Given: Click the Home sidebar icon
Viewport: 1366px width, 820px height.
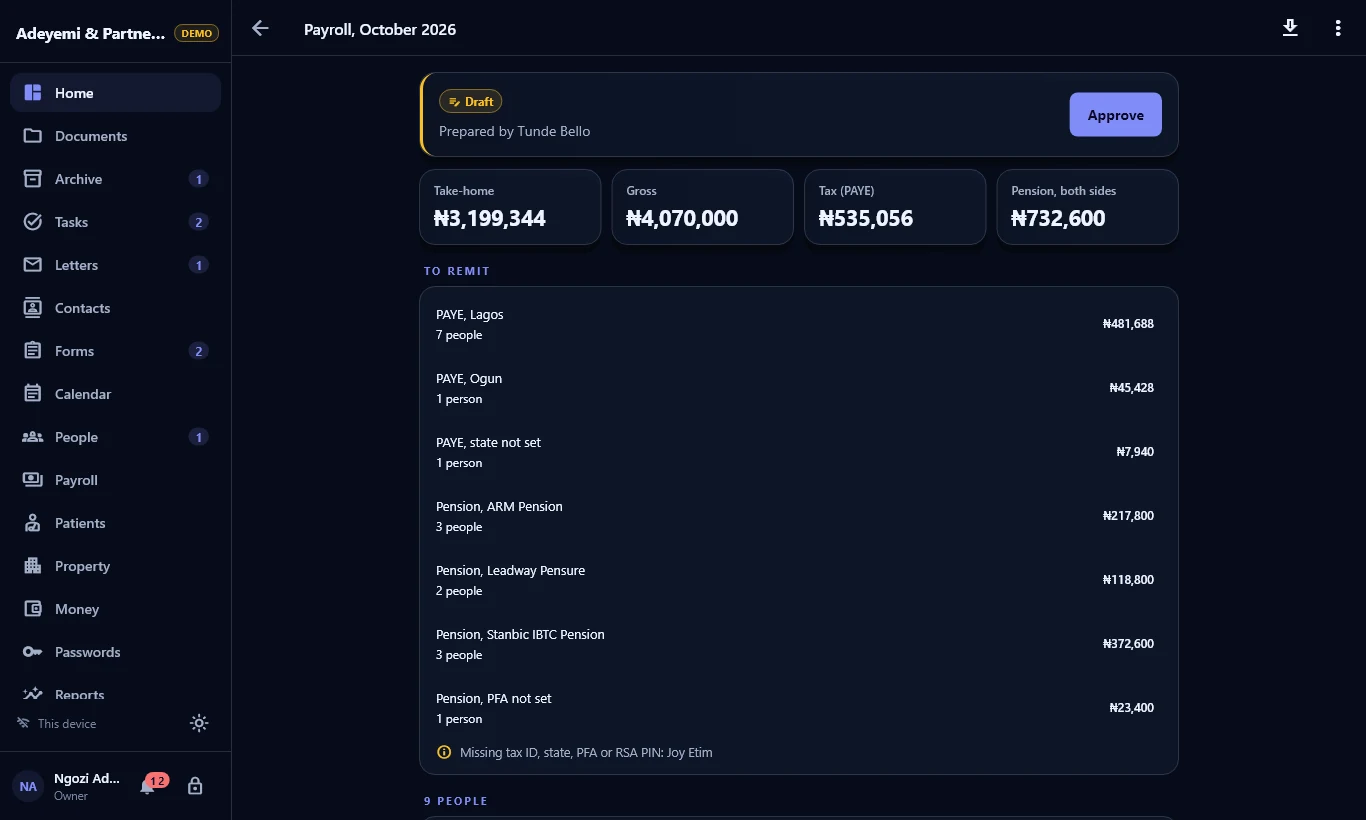Looking at the screenshot, I should (x=33, y=93).
